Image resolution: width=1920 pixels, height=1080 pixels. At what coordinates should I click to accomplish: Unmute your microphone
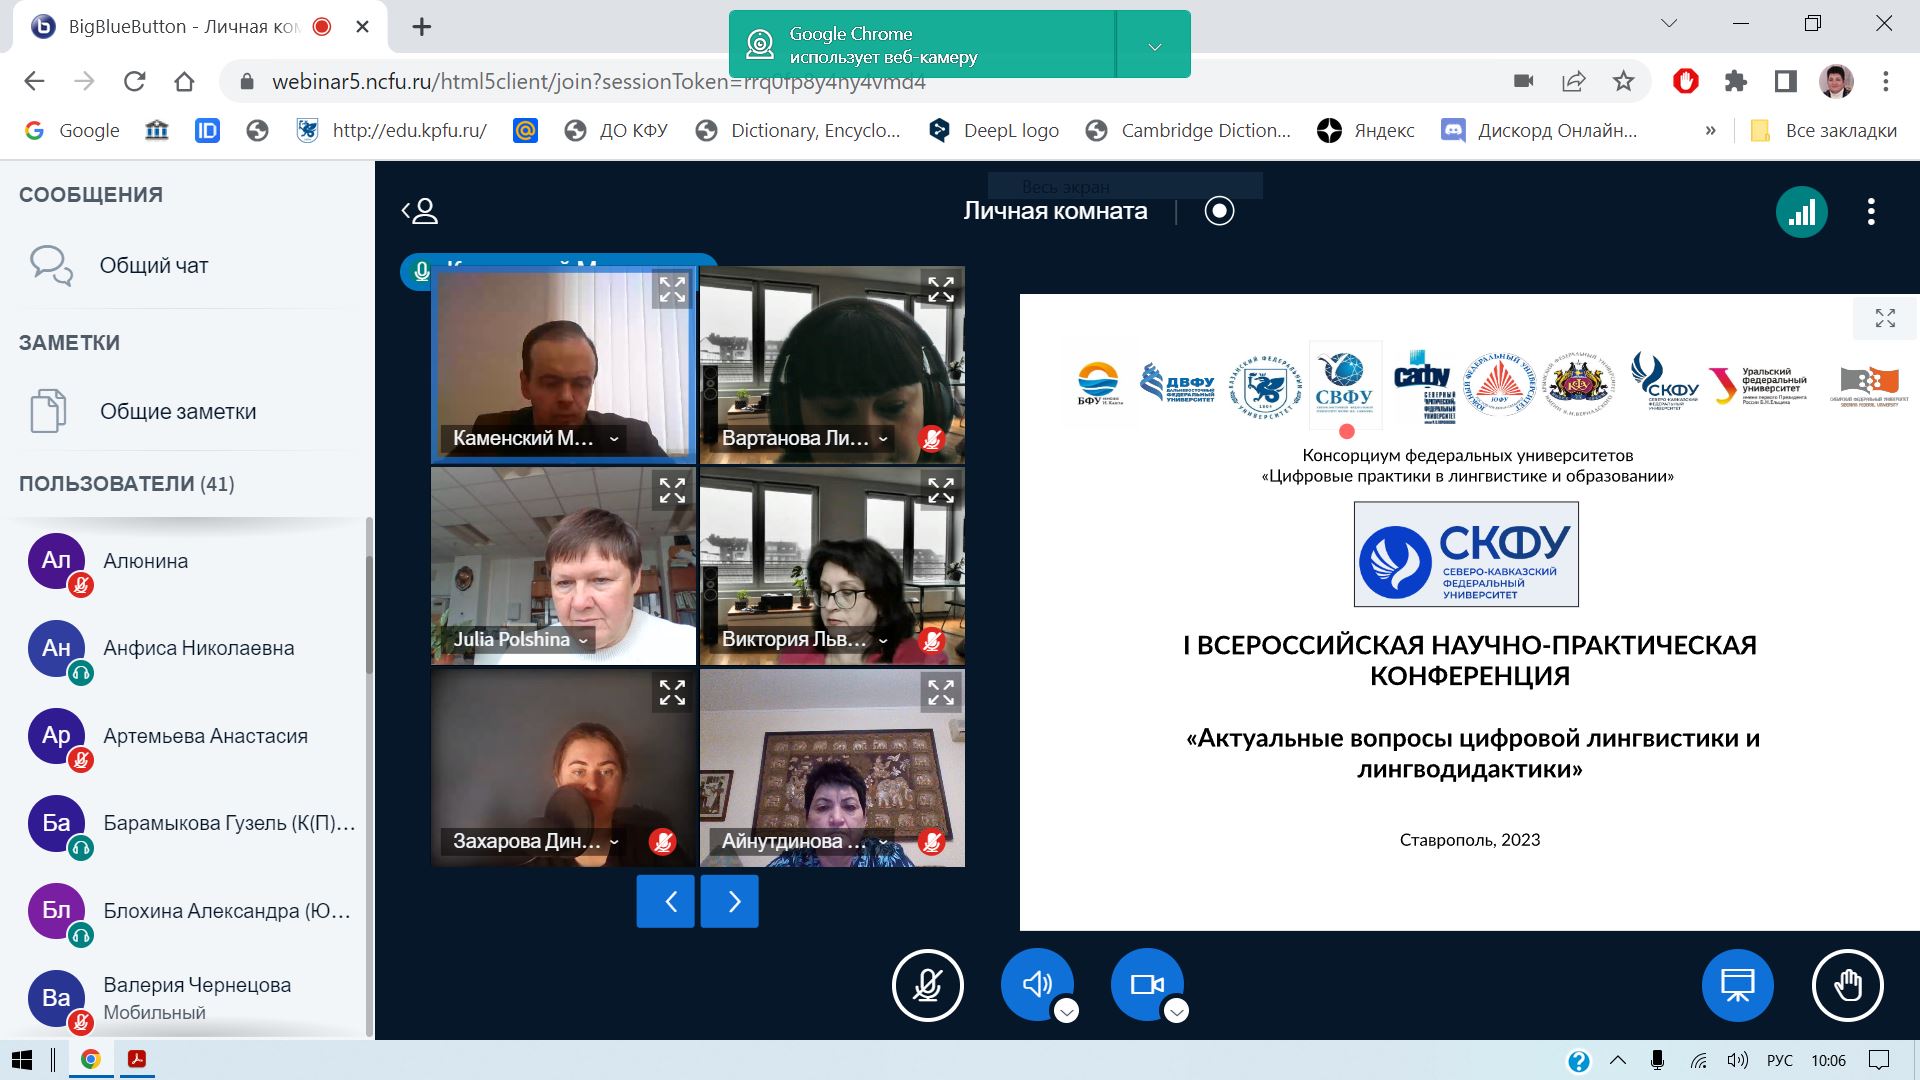[927, 985]
